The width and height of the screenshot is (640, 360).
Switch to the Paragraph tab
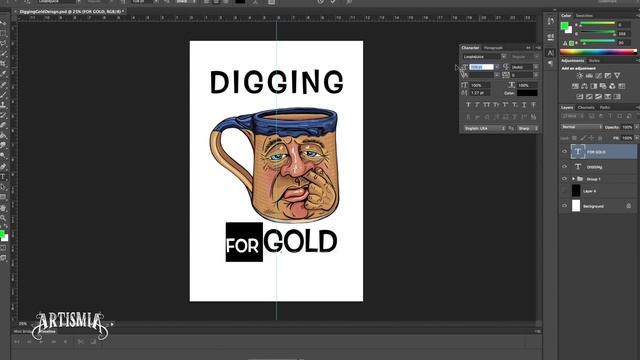click(493, 48)
